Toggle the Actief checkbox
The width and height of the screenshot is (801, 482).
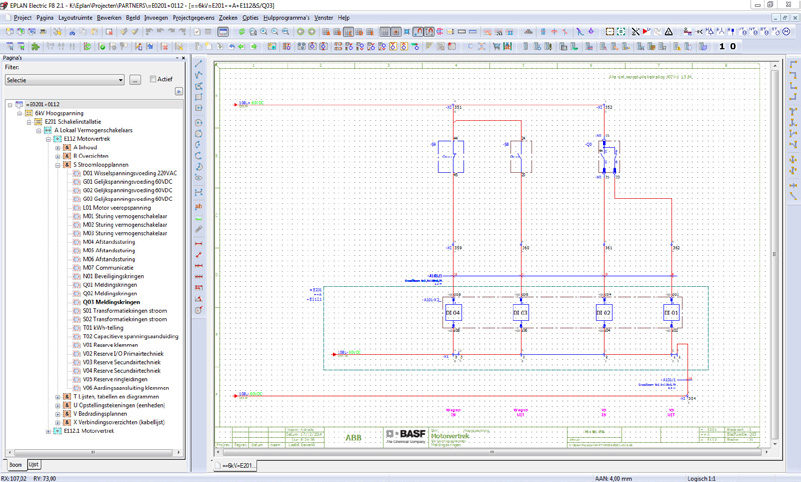point(153,80)
